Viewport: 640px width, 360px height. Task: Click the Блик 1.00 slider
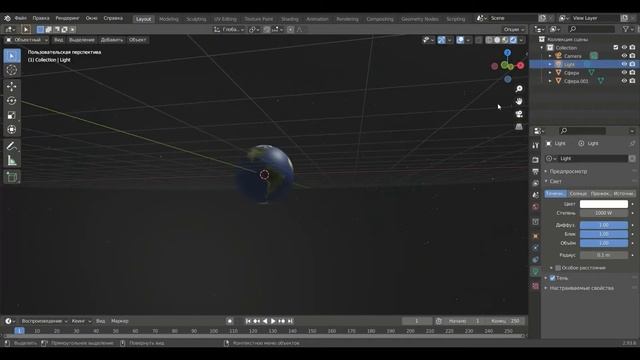tap(604, 234)
